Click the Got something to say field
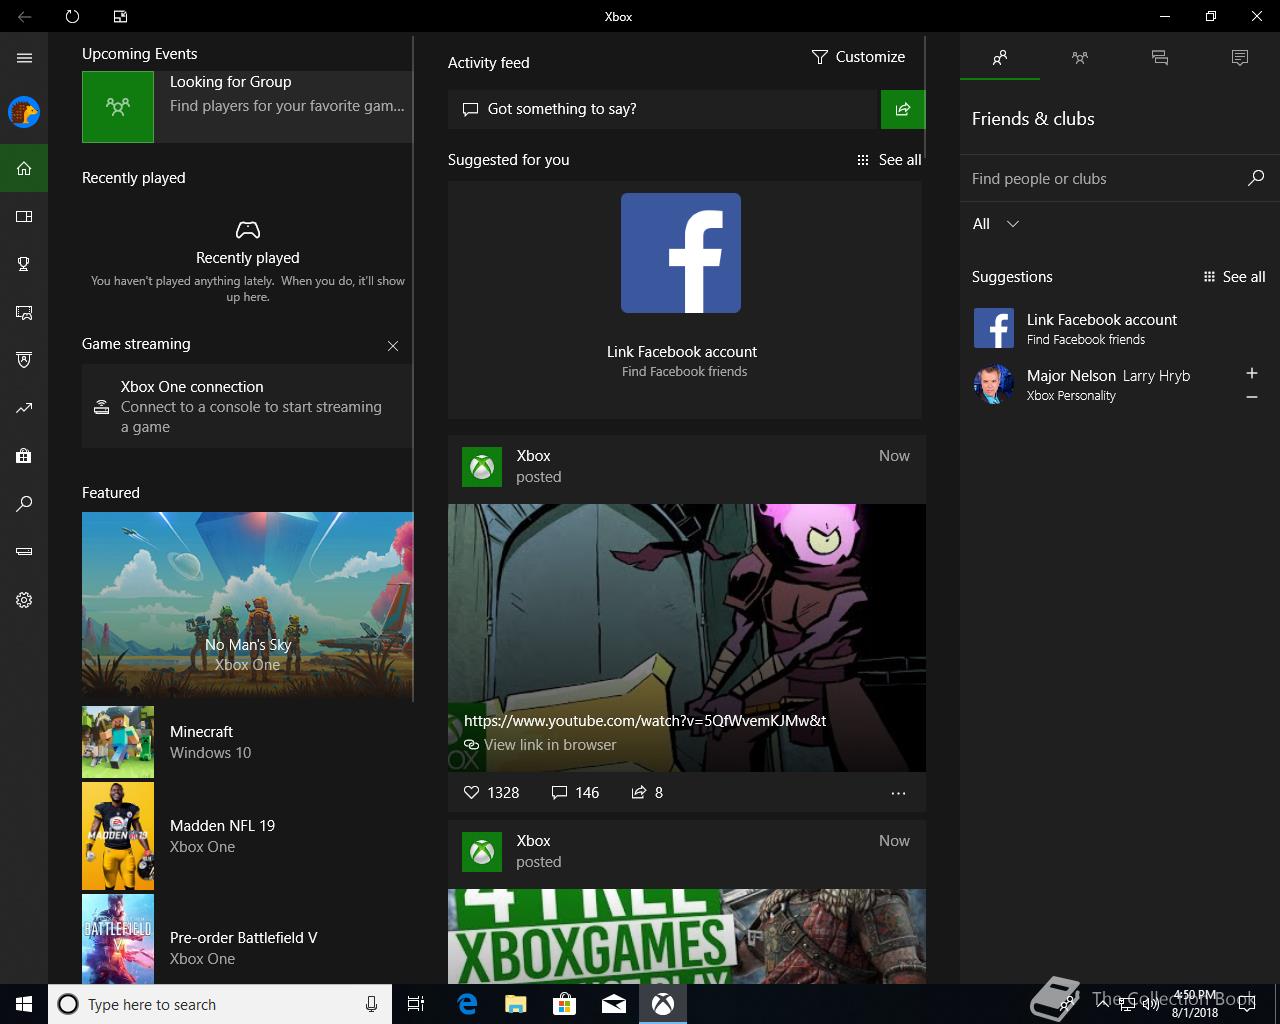Image resolution: width=1280 pixels, height=1024 pixels. tap(662, 109)
